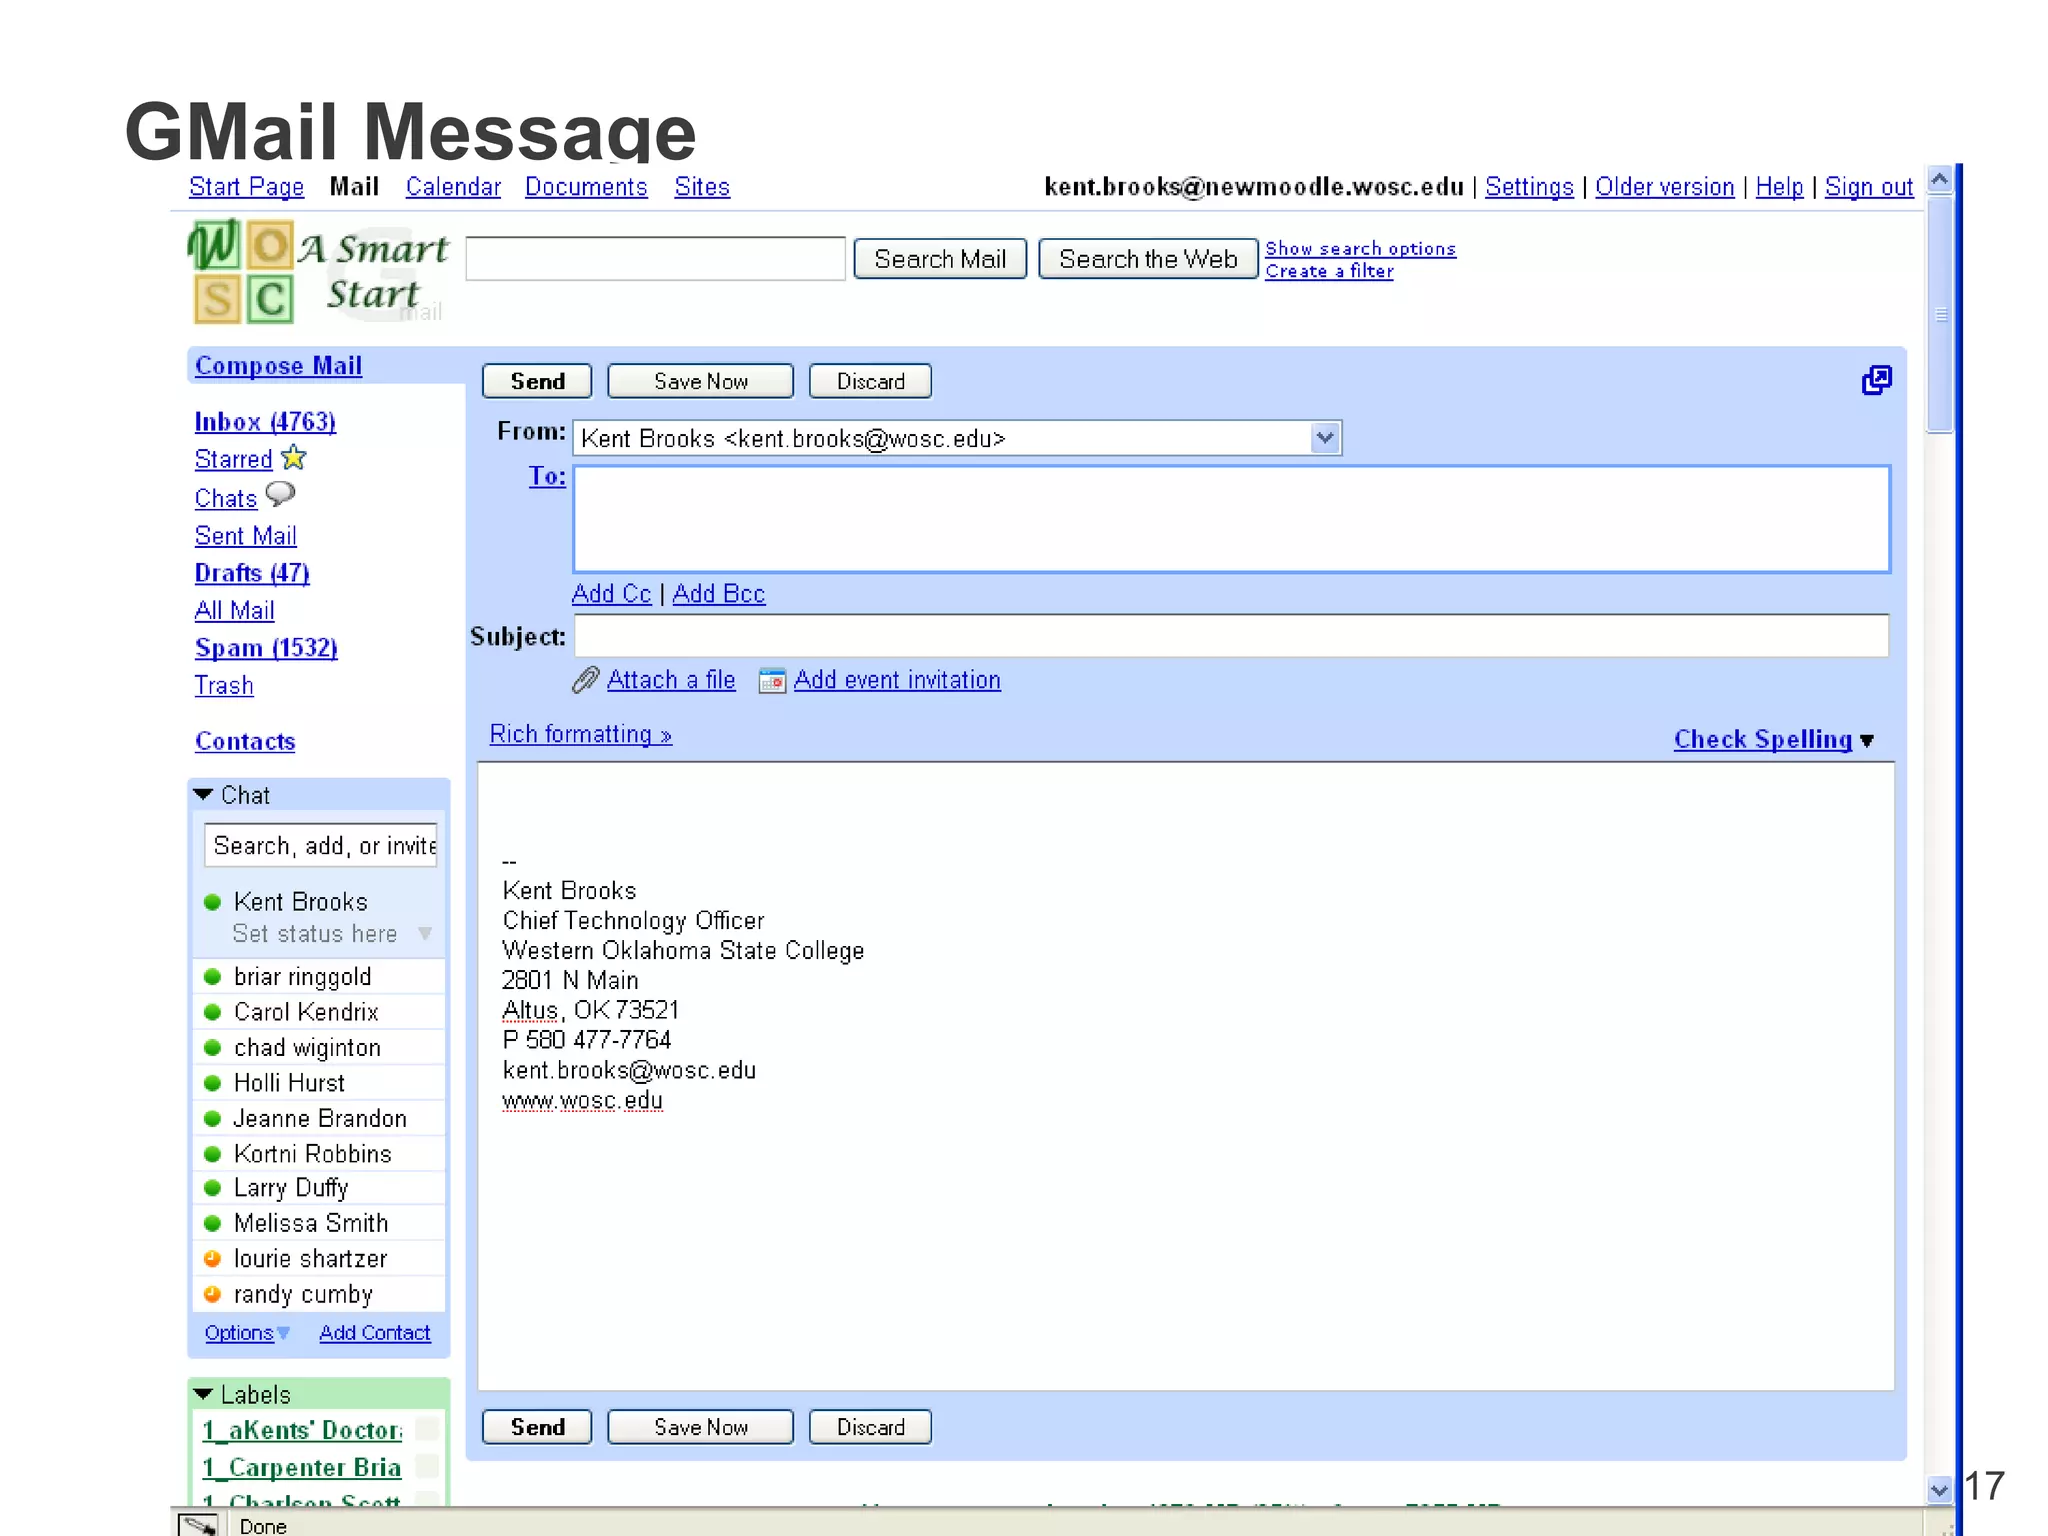The width and height of the screenshot is (2048, 1536).
Task: Open the Contacts link
Action: (x=245, y=741)
